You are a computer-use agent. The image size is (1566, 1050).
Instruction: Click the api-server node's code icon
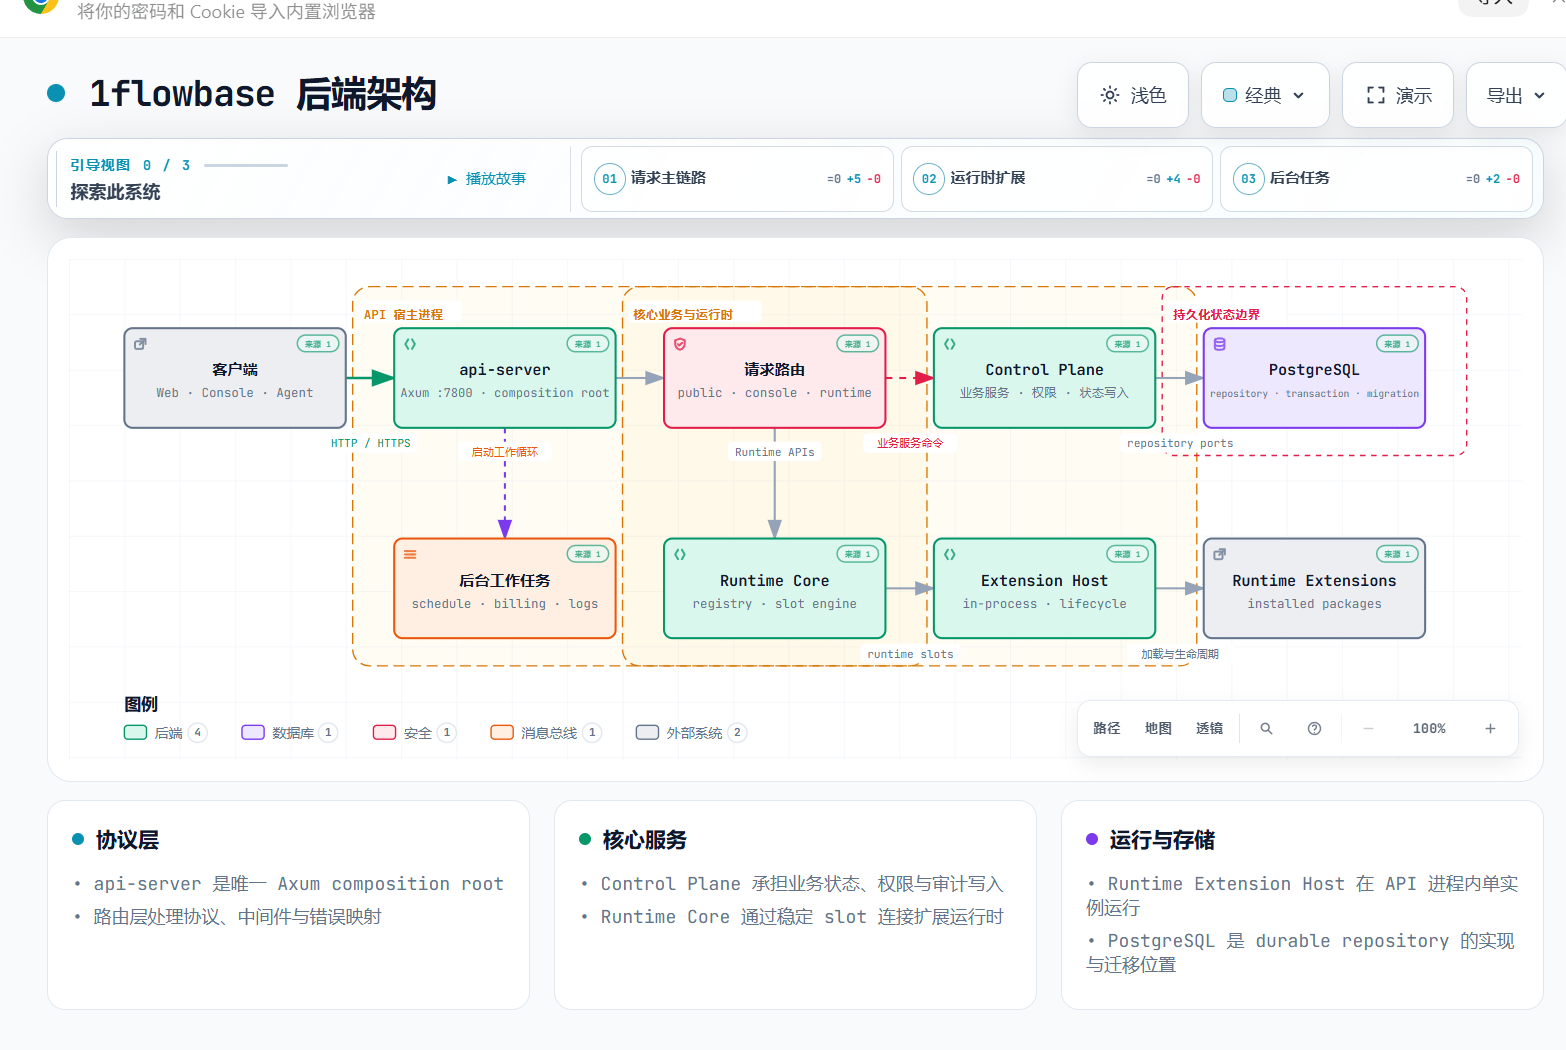tap(410, 344)
